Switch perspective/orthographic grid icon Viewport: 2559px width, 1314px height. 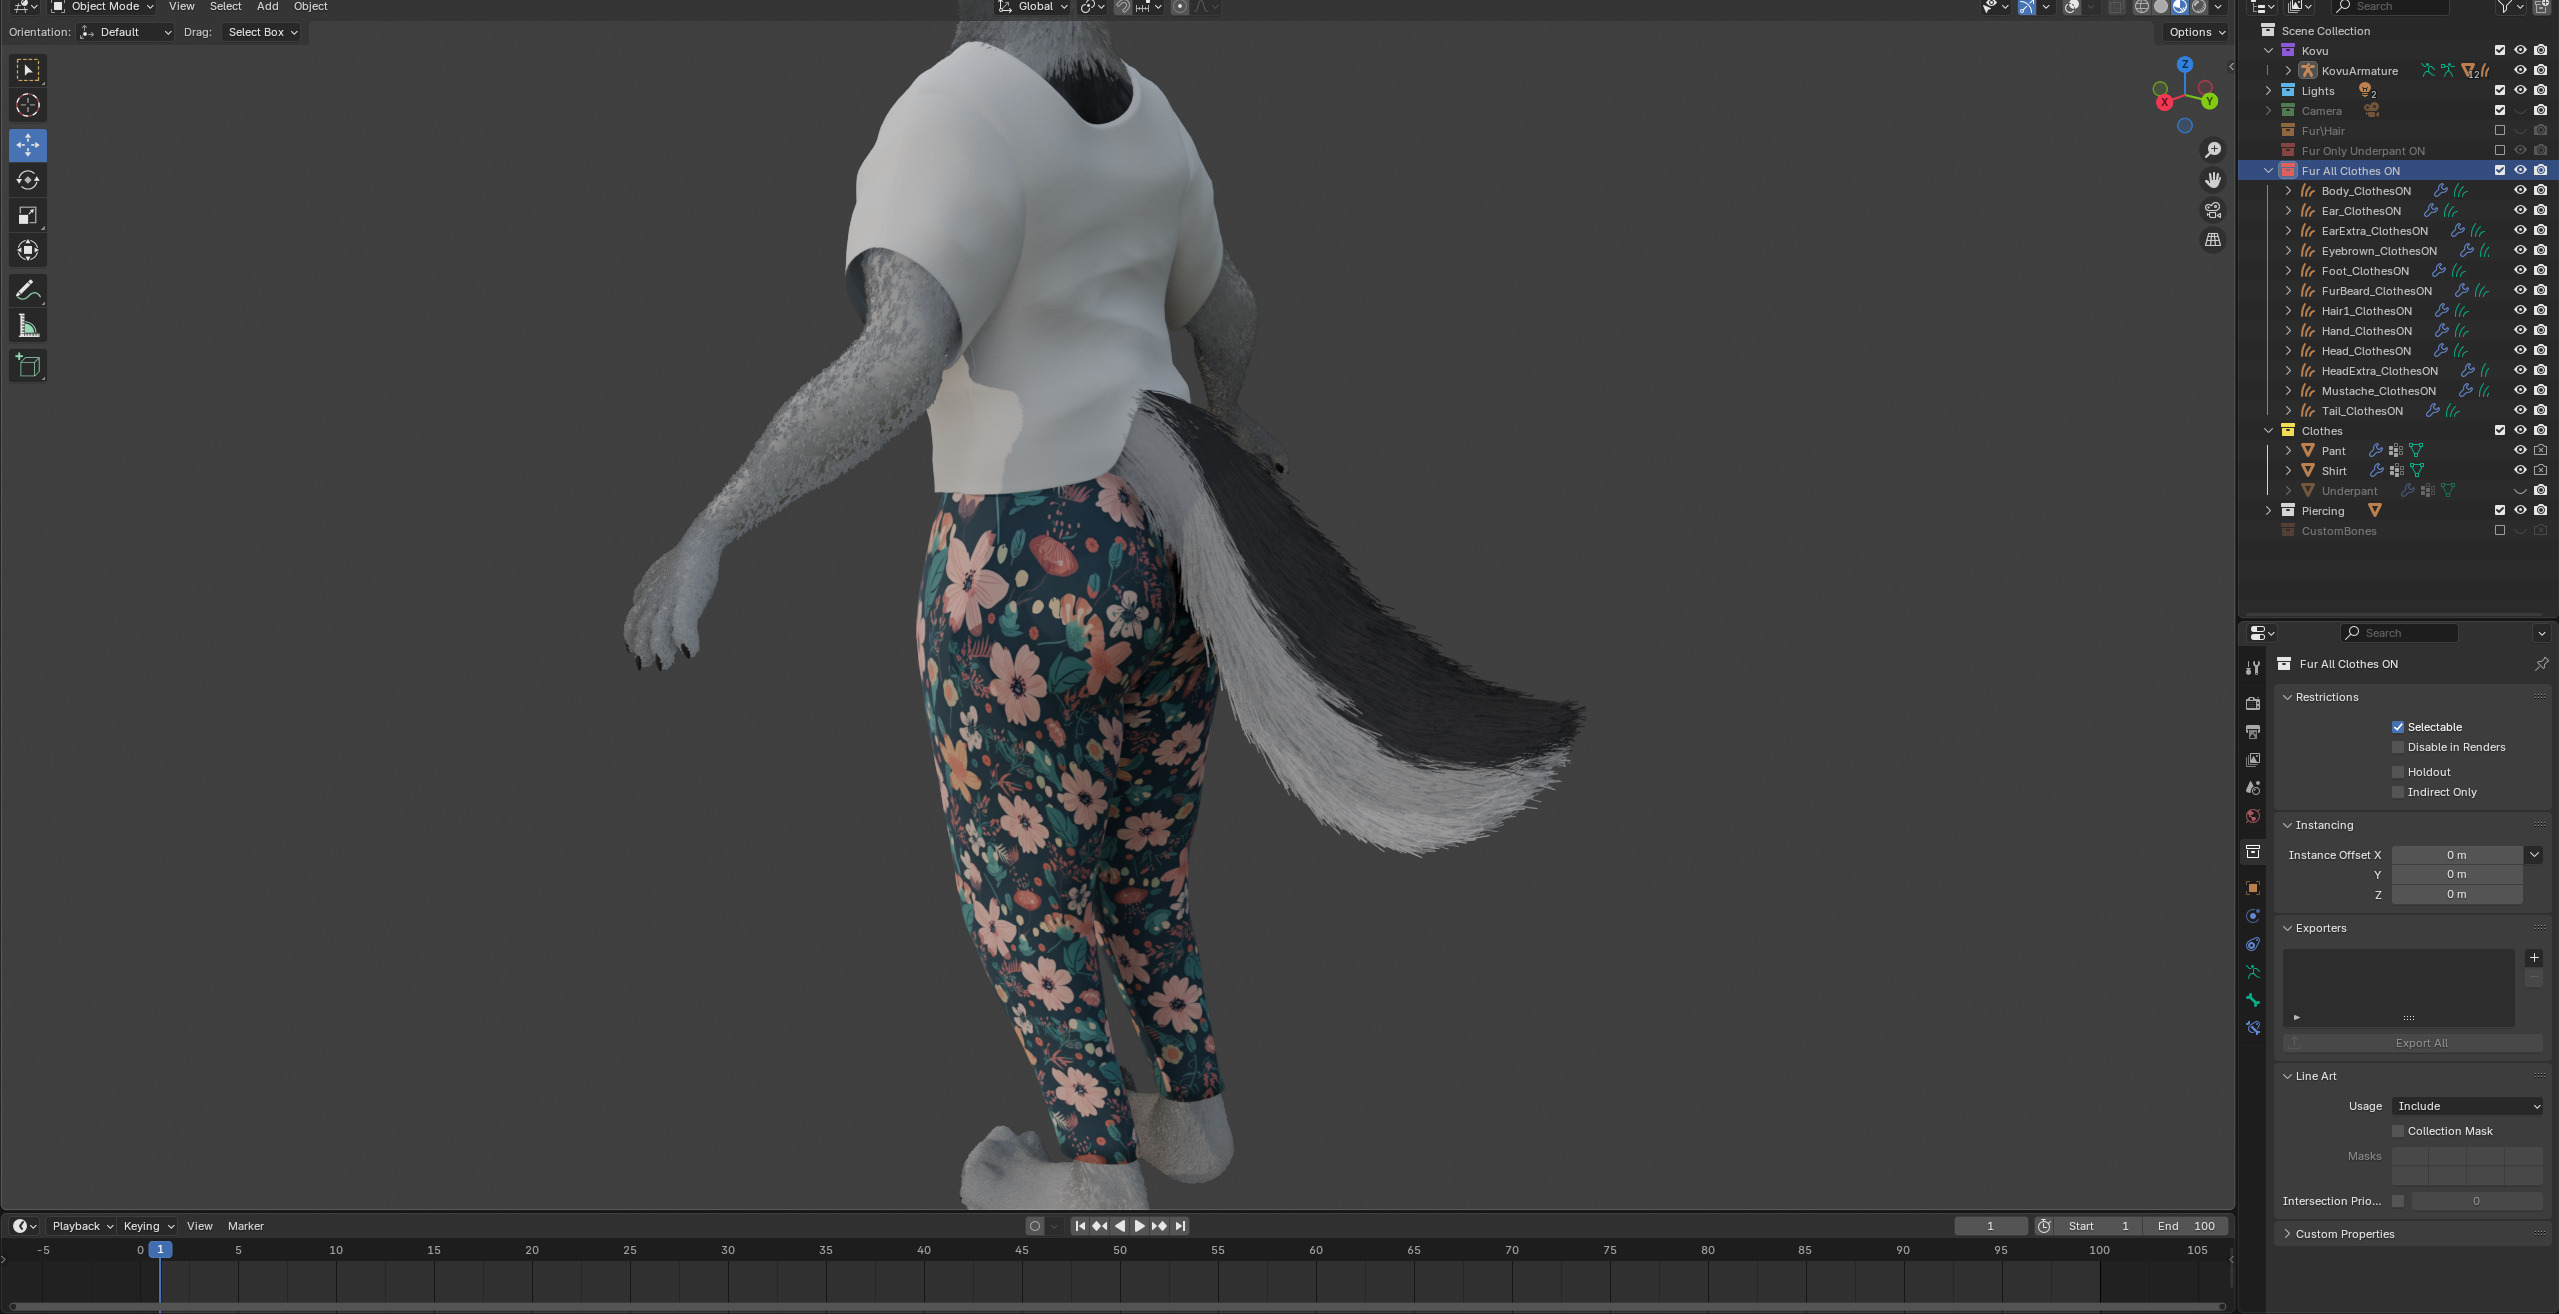[x=2213, y=240]
